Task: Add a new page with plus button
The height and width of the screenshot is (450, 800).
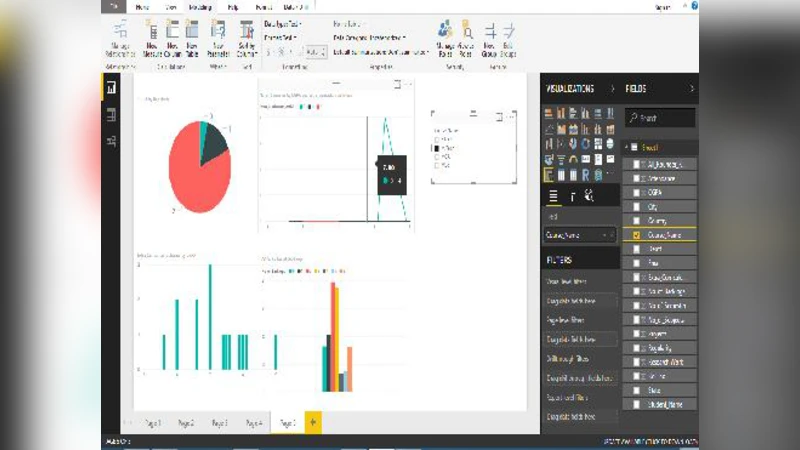Action: [313, 423]
